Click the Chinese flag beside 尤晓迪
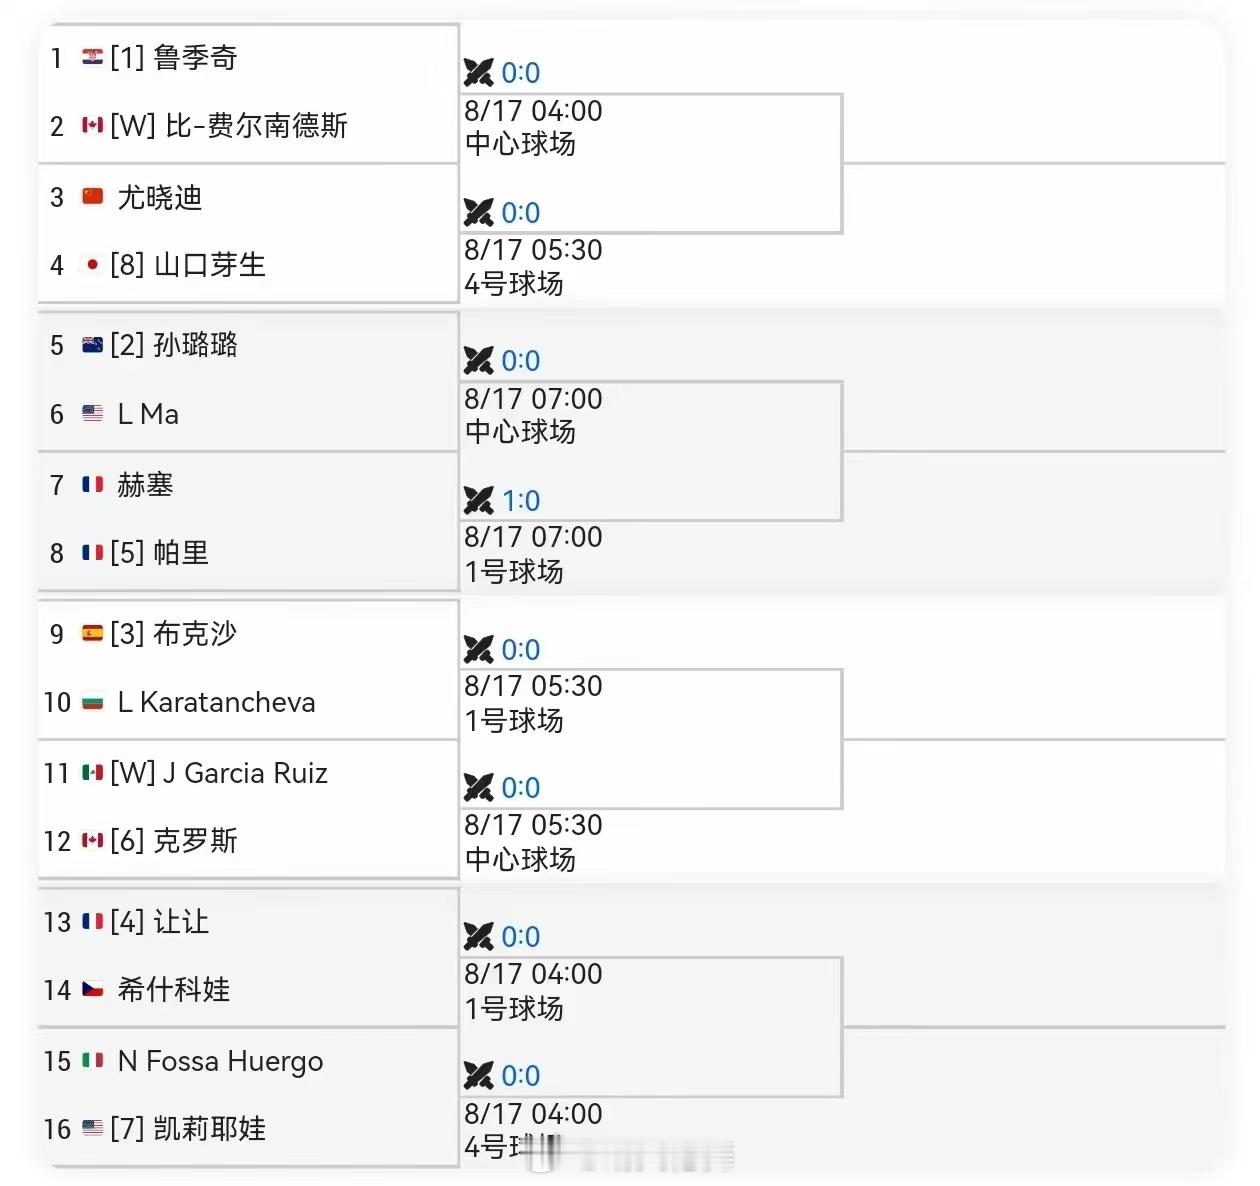This screenshot has height=1186, width=1260. pos(93,196)
